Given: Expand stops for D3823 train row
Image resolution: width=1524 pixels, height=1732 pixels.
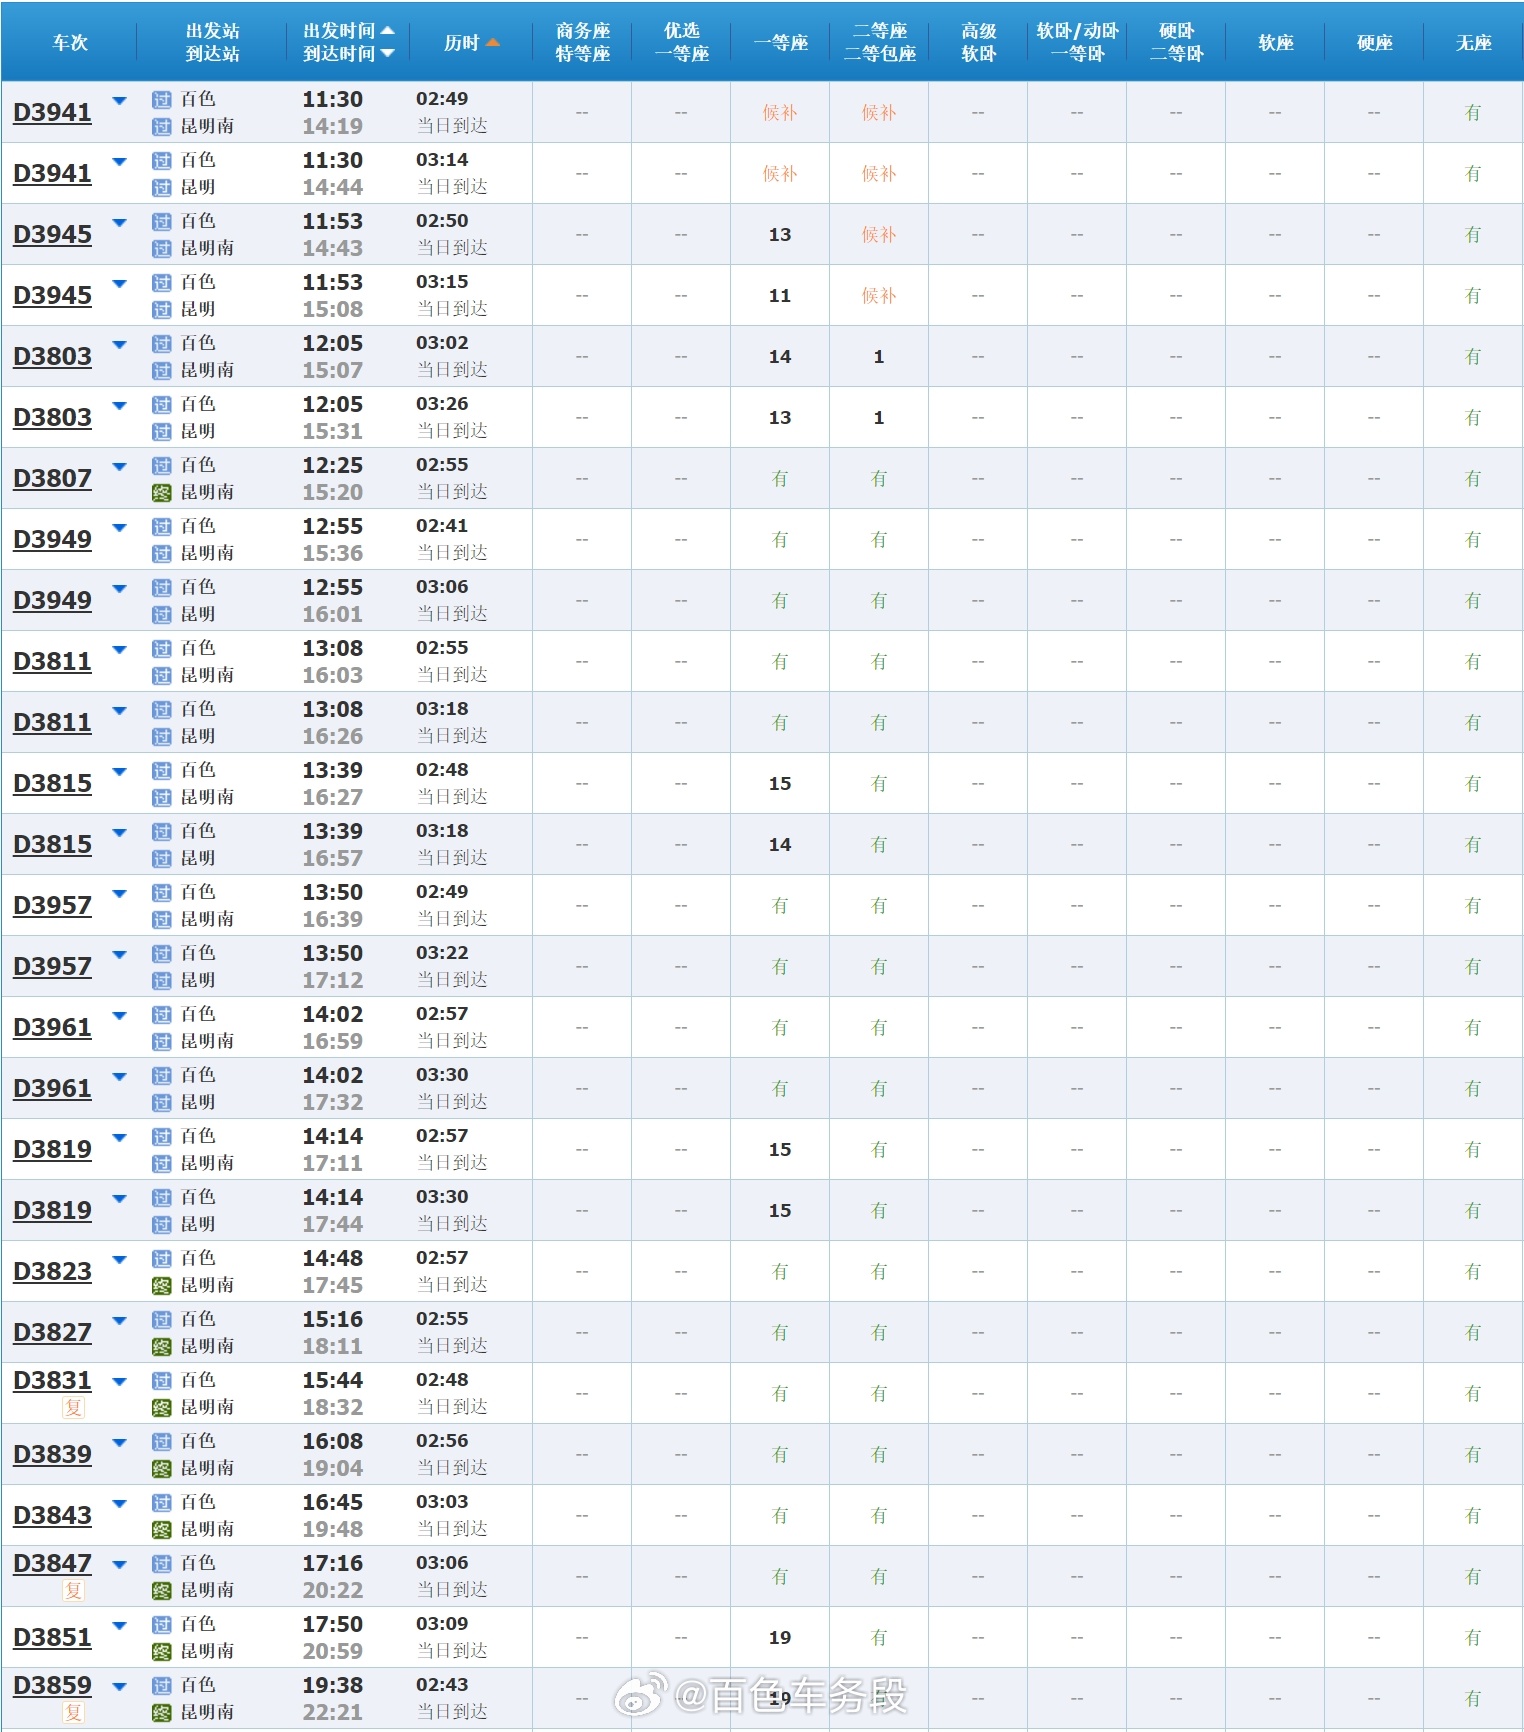Looking at the screenshot, I should [120, 1260].
